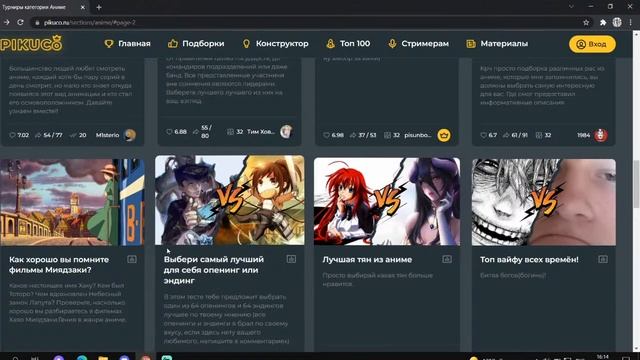640x360 pixels.
Task: Open title Топ вайфу всех времён!
Action: click(529, 260)
